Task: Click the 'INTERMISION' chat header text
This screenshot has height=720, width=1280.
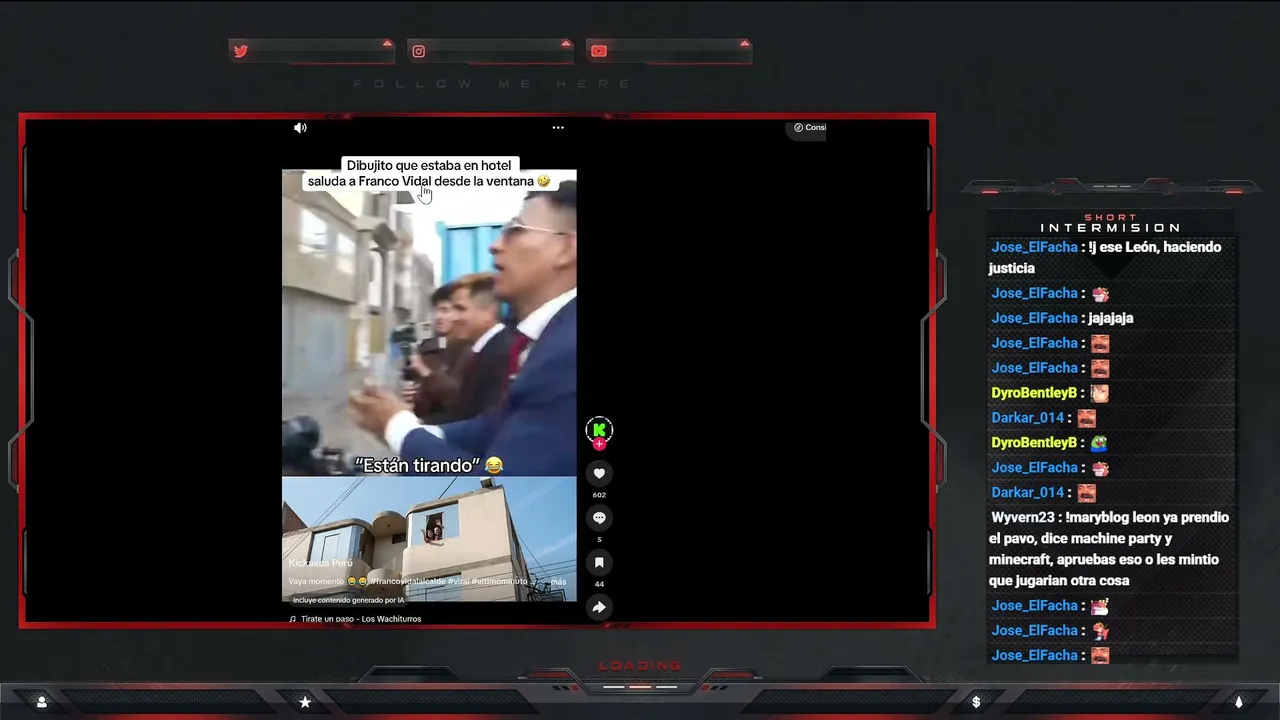Action: click(1111, 228)
